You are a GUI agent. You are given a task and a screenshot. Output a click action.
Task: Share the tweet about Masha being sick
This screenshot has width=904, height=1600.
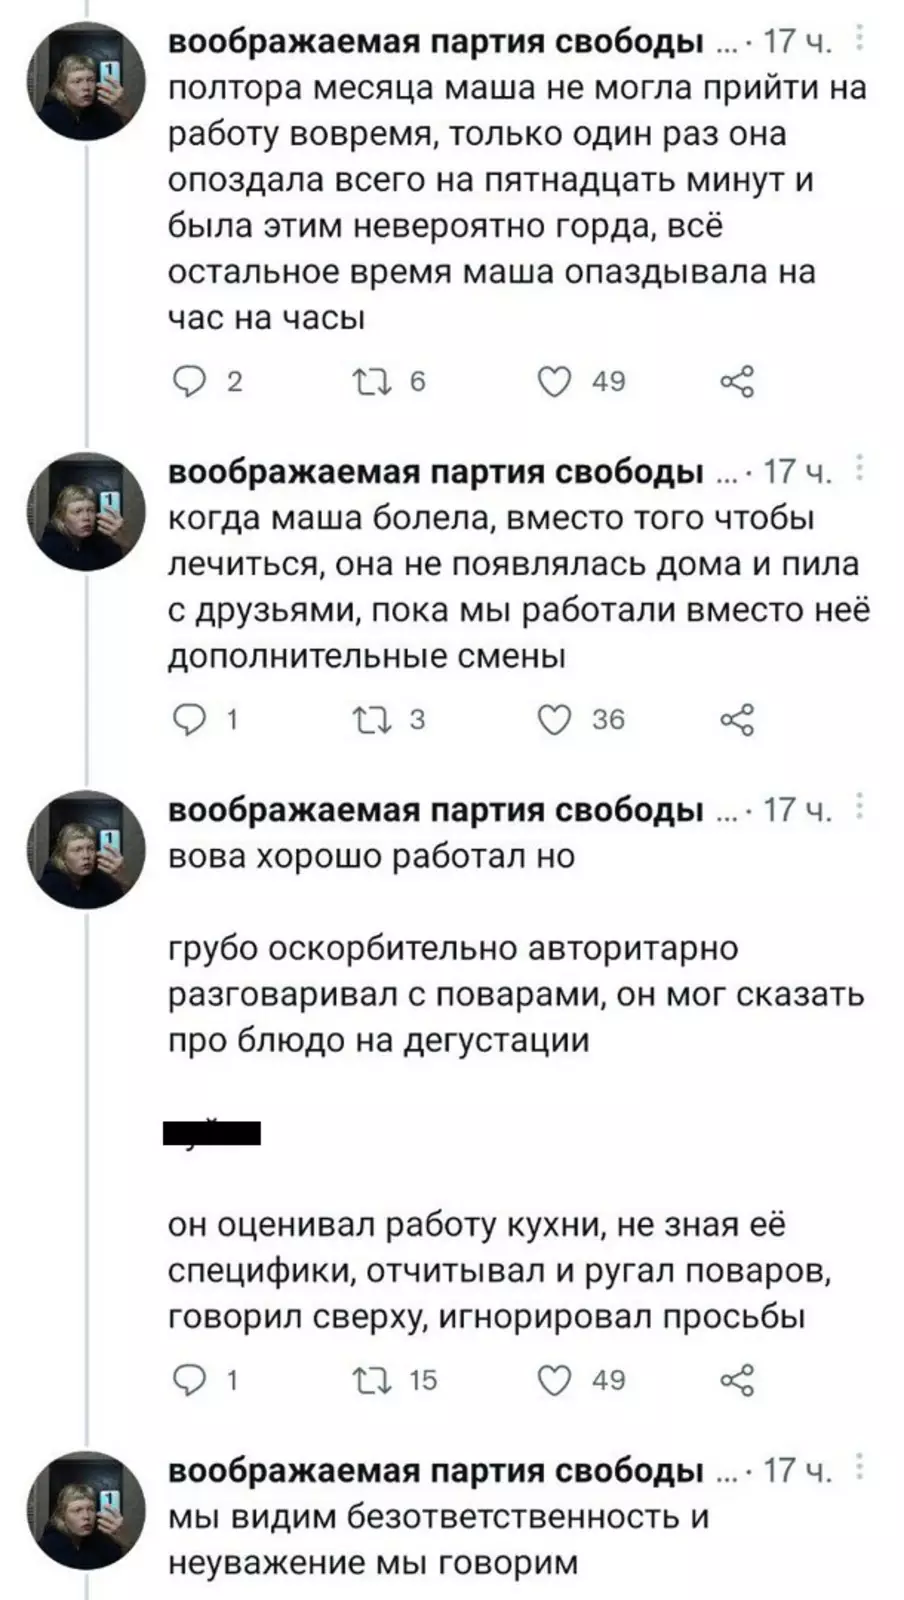click(x=737, y=719)
